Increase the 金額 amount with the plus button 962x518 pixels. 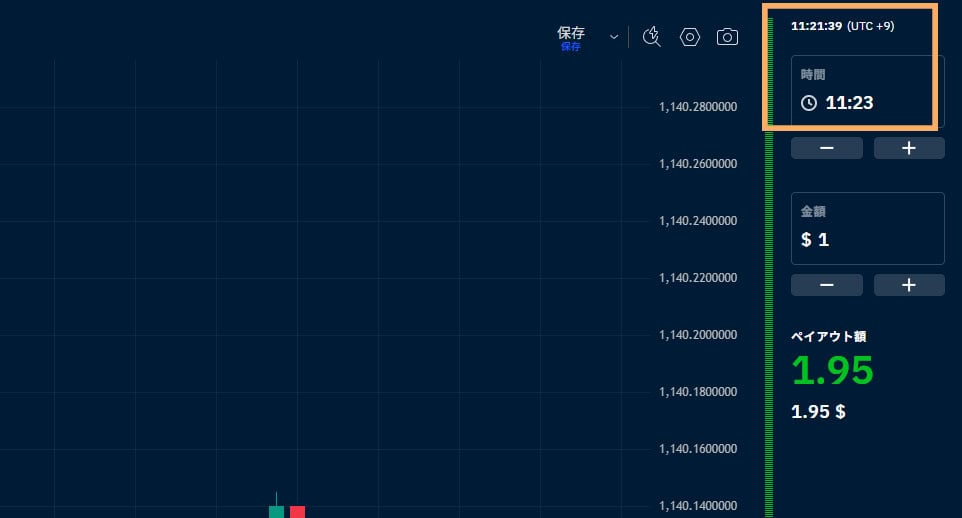pyautogui.click(x=908, y=285)
